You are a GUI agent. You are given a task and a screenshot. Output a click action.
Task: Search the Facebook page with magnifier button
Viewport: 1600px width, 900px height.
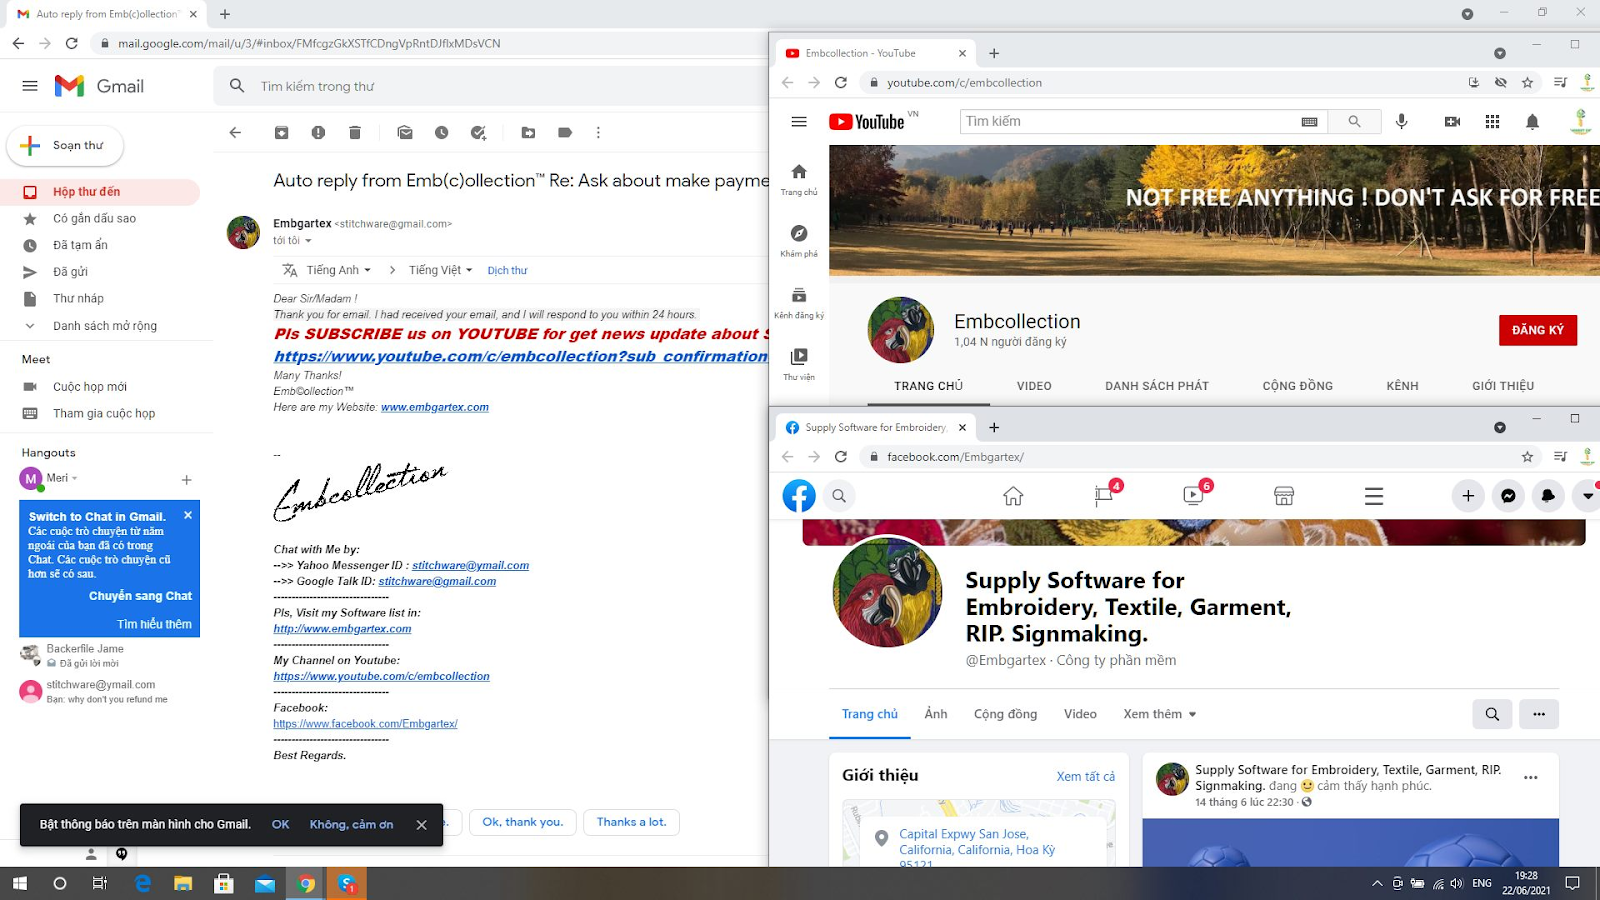click(1492, 714)
